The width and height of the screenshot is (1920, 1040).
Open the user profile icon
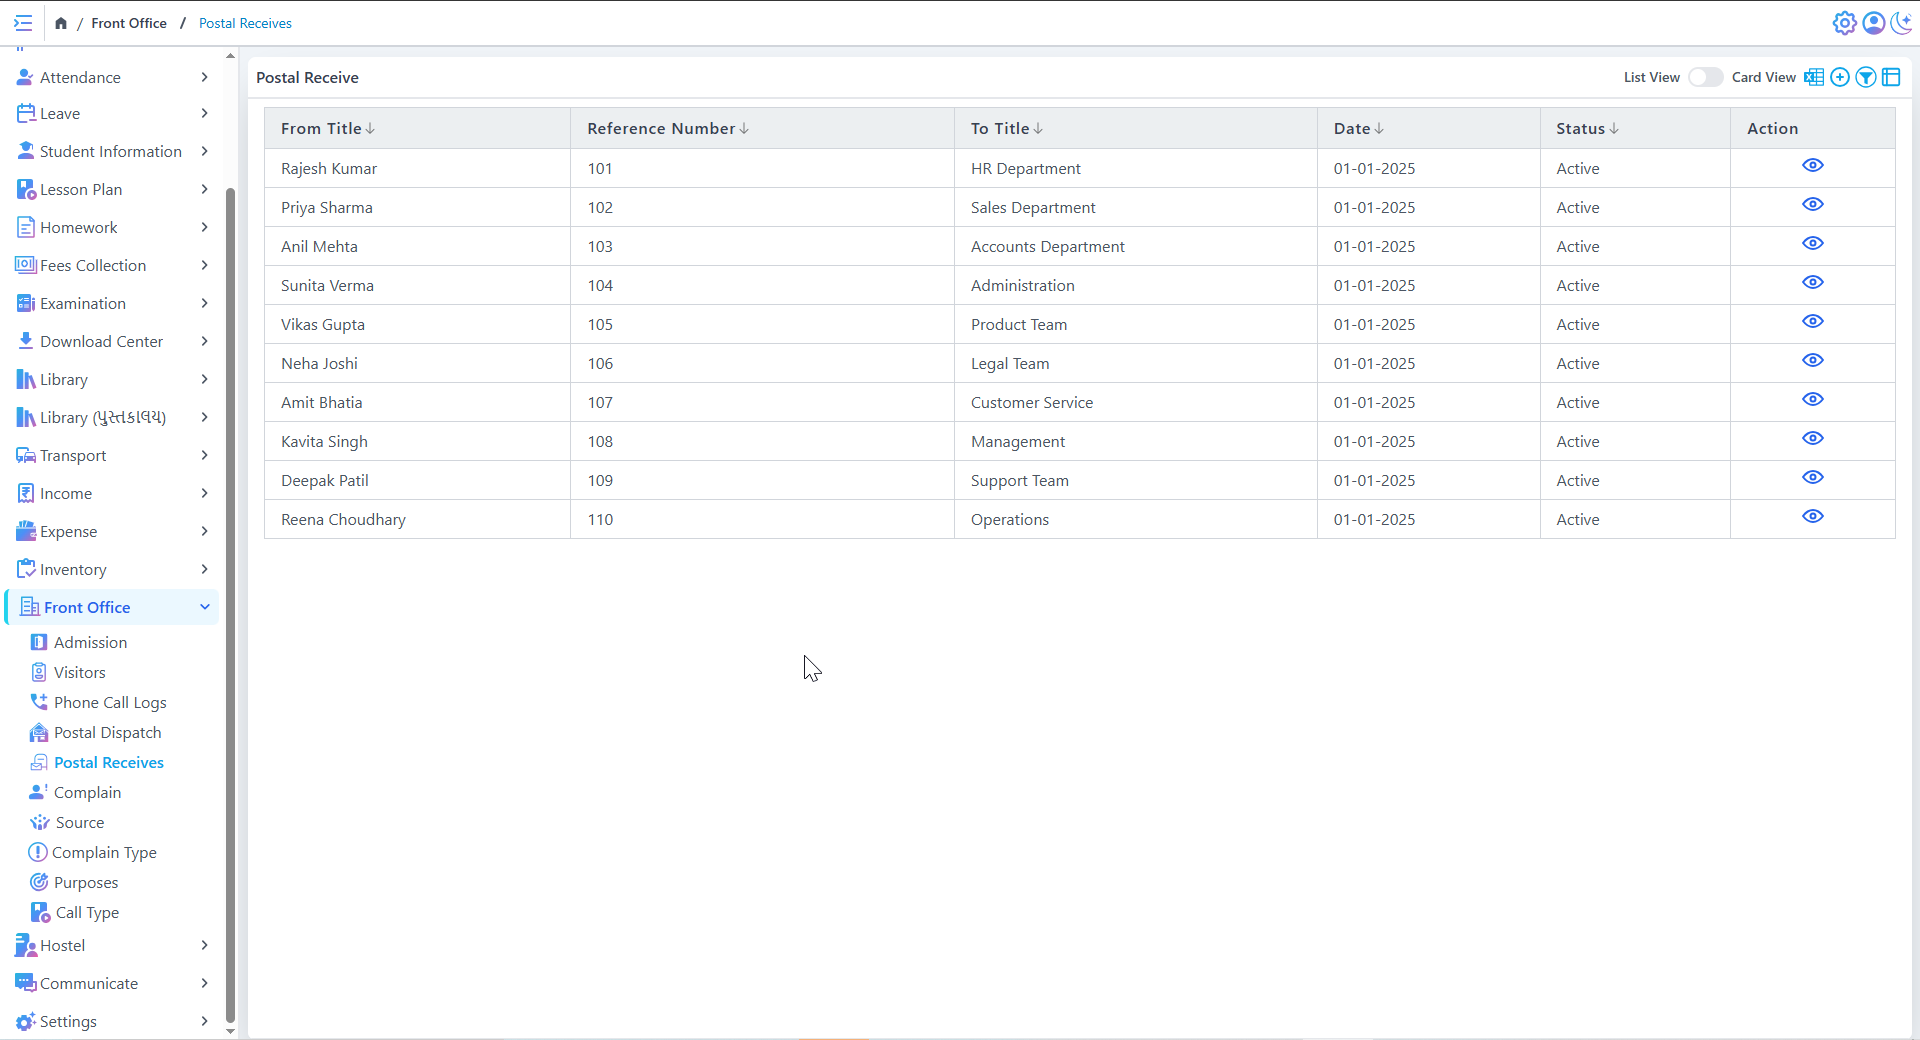point(1873,23)
